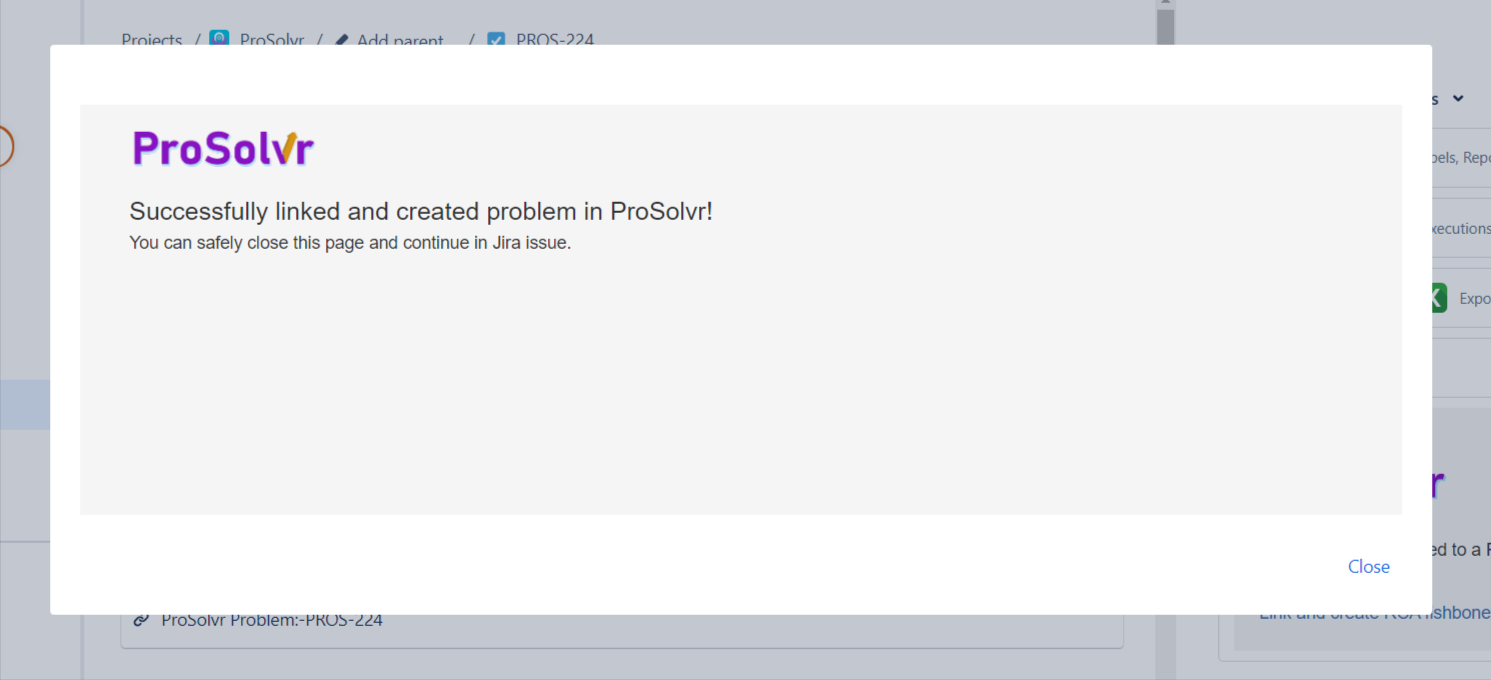Click the page vertical scrollbar thumb
This screenshot has height=680, width=1491.
click(x=1165, y=27)
